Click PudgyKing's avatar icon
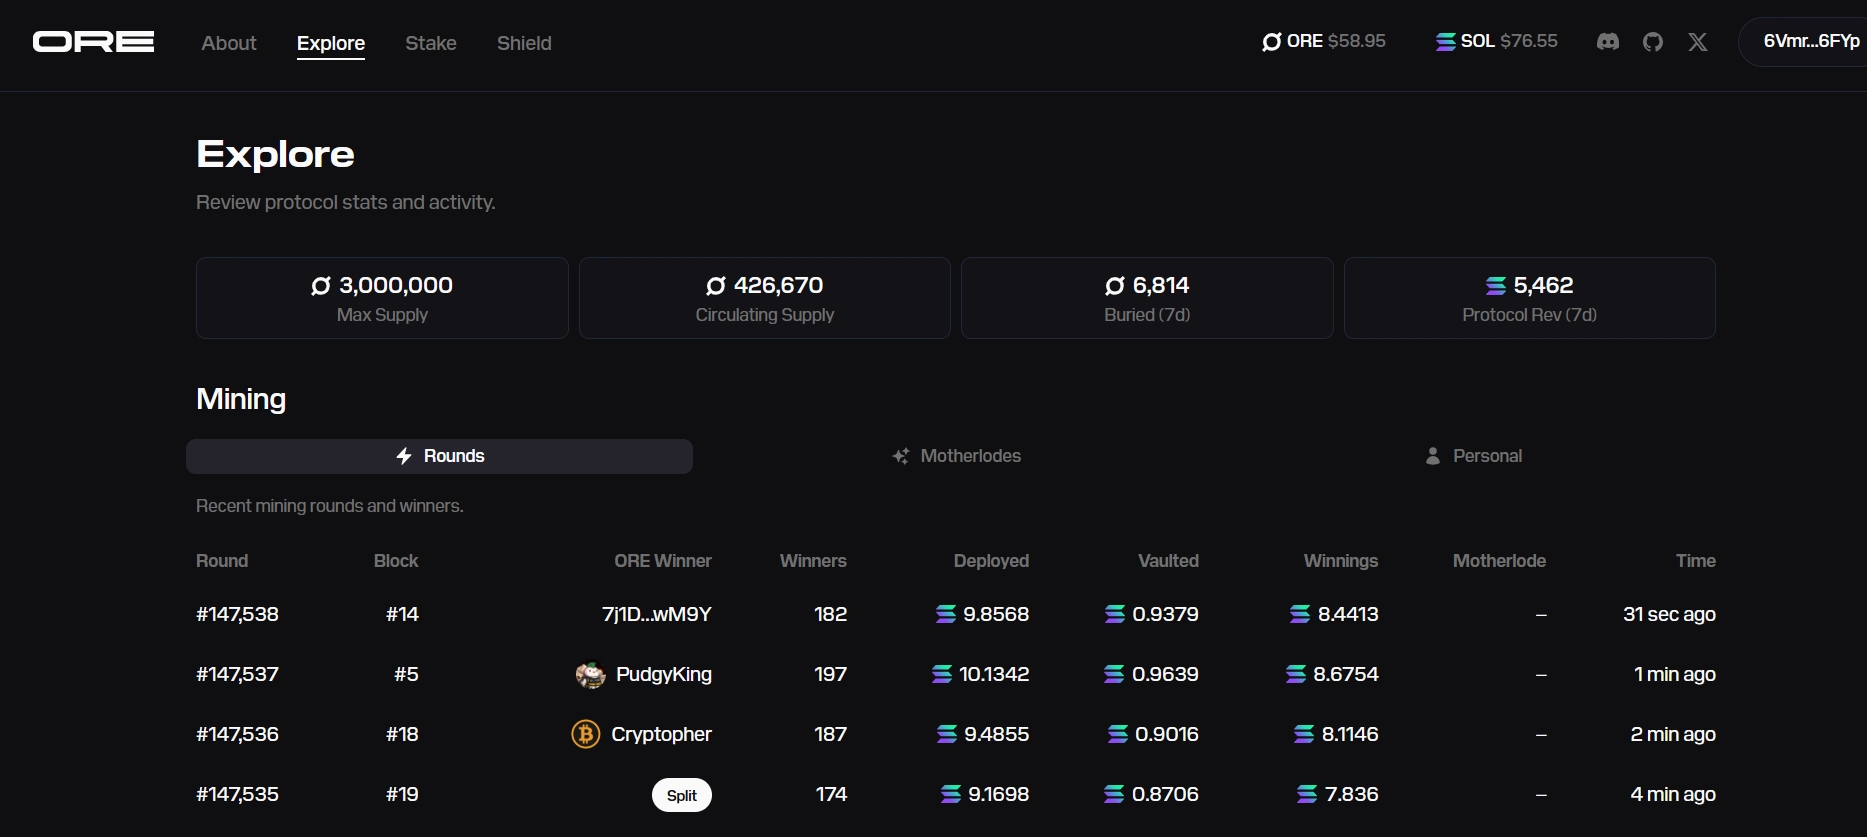This screenshot has height=837, width=1867. (590, 675)
